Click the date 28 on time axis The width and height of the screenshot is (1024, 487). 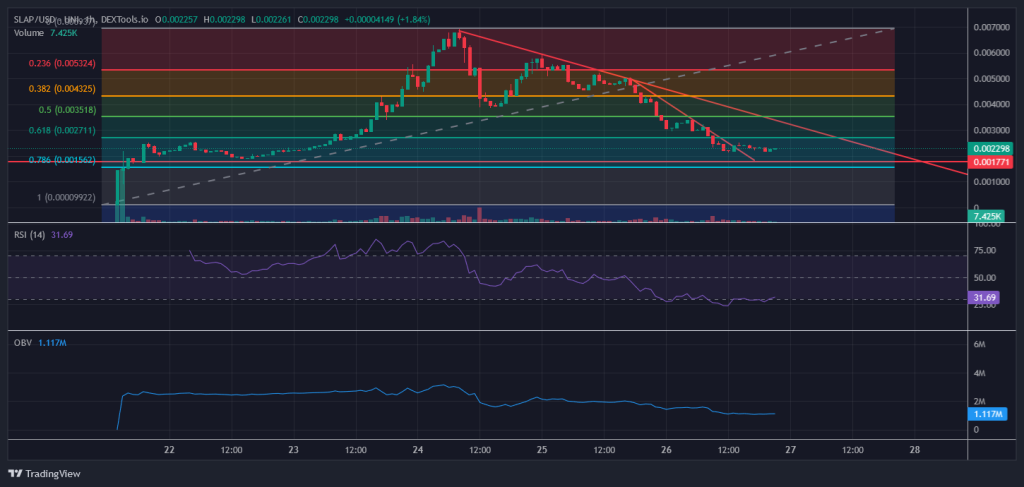pos(914,450)
